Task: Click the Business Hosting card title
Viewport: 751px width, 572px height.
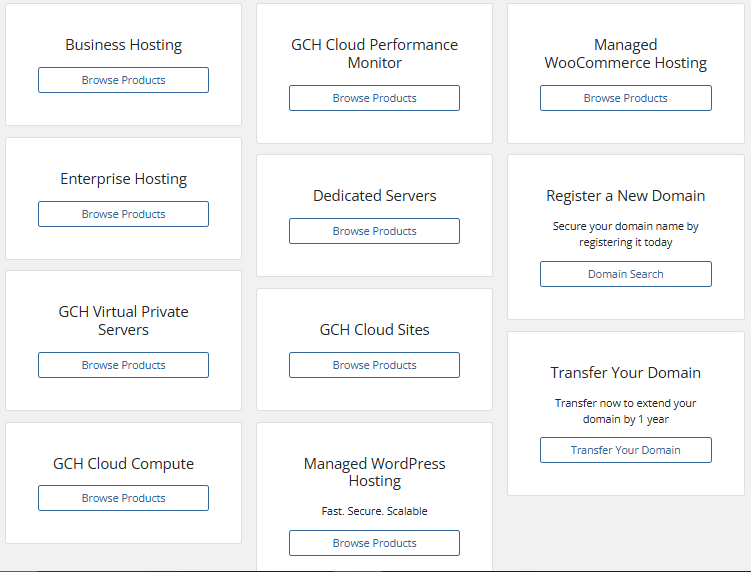Action: click(123, 45)
